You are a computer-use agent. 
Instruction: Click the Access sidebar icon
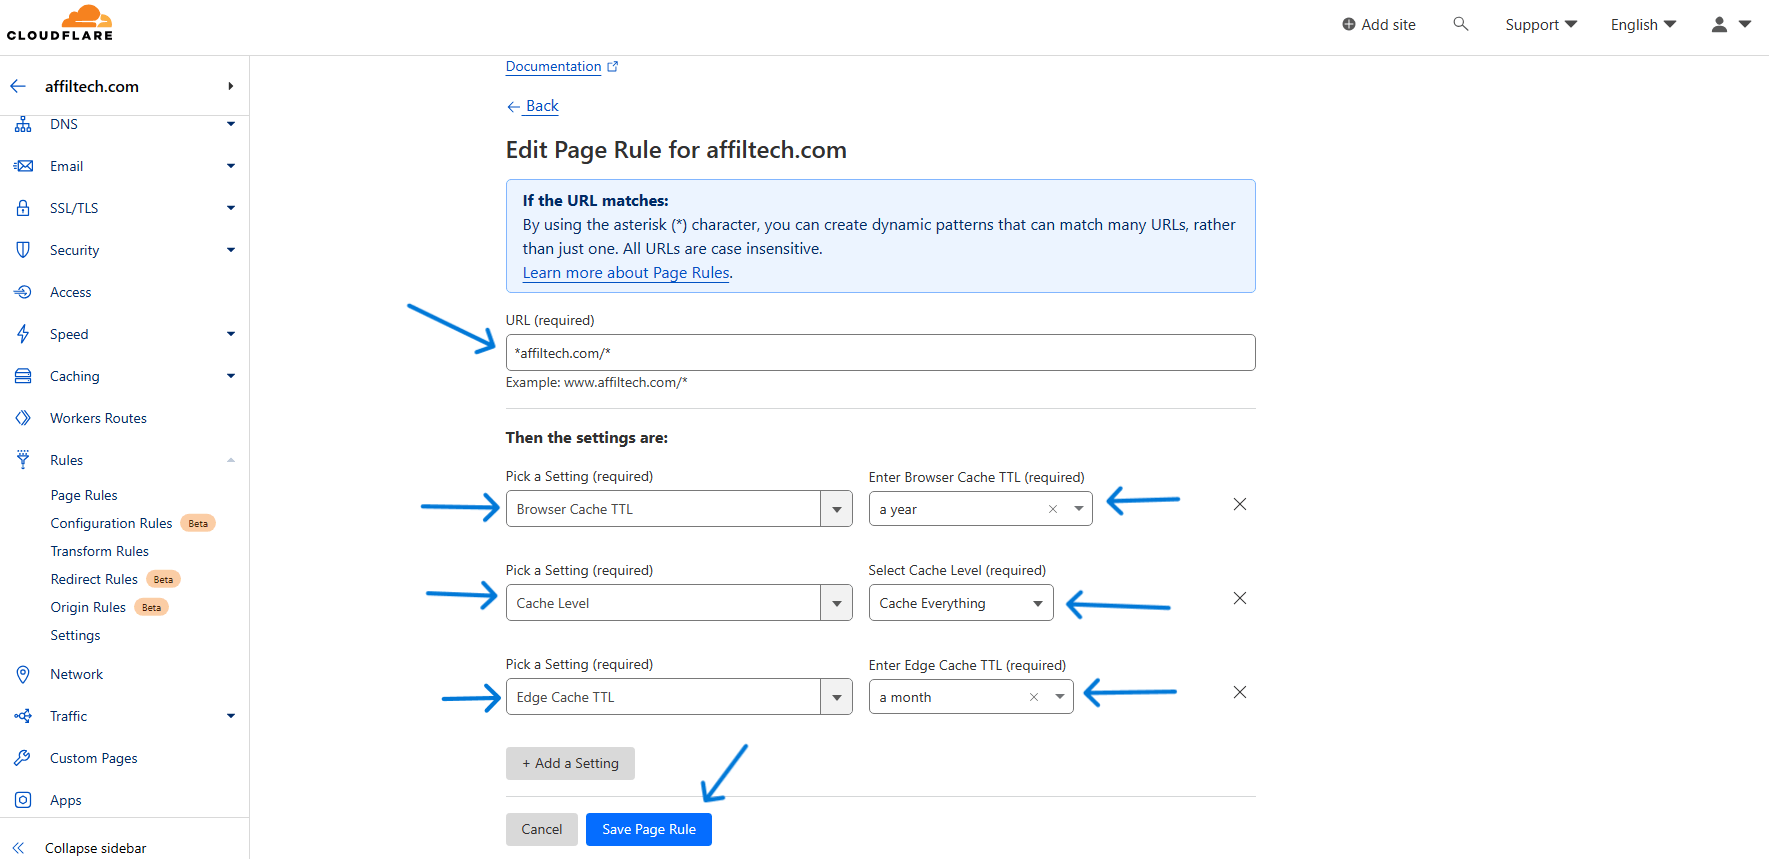click(23, 292)
